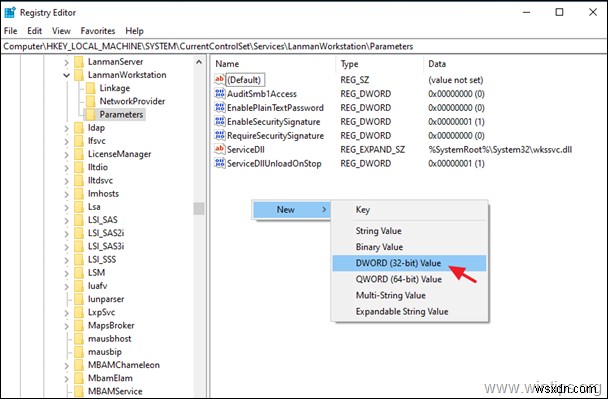Click the MBAMService folder icon
This screenshot has width=608, height=399.
pyautogui.click(x=79, y=391)
